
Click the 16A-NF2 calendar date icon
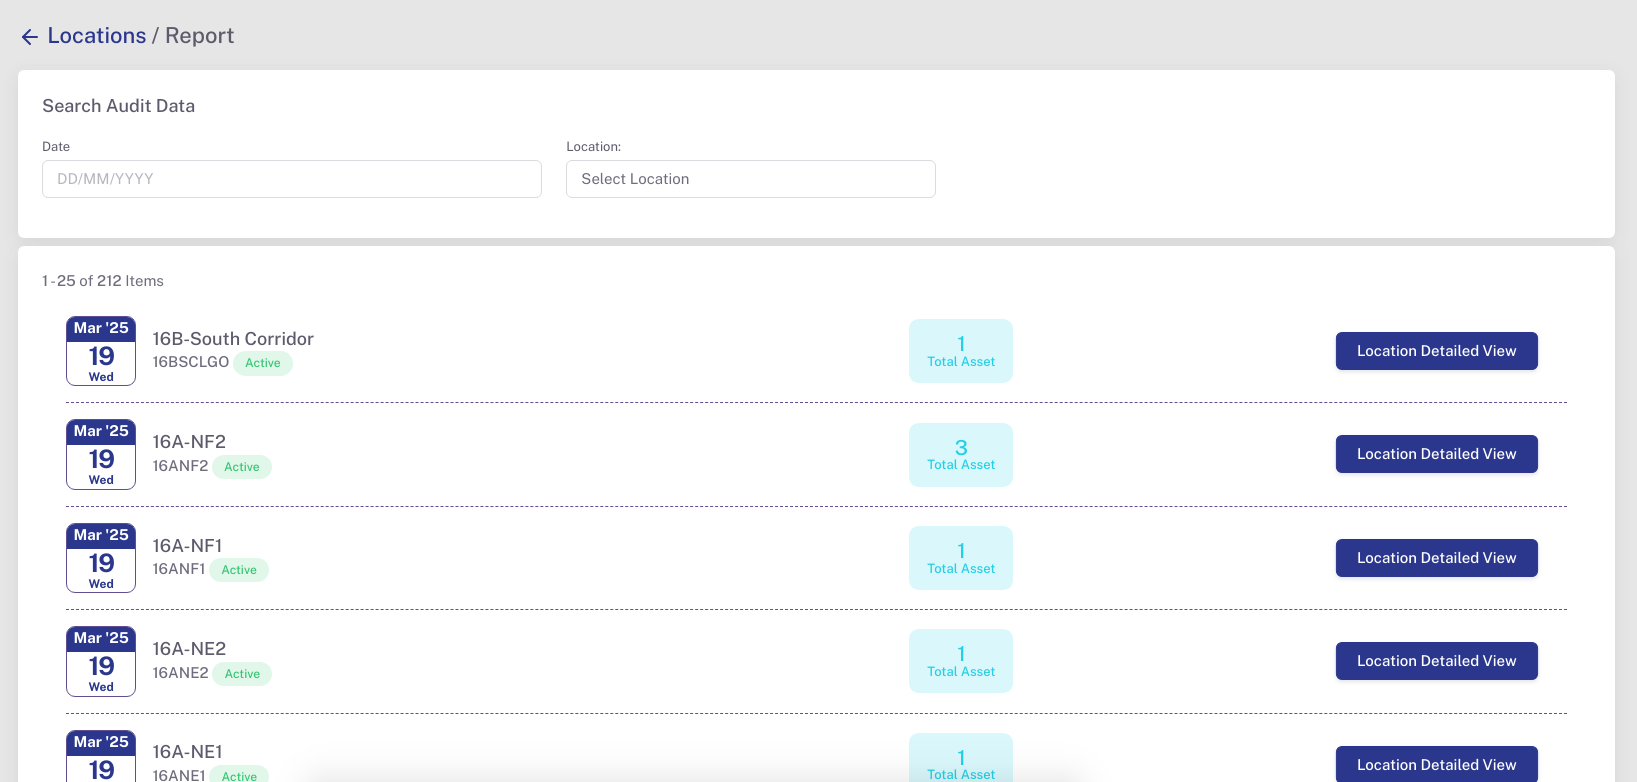[101, 454]
